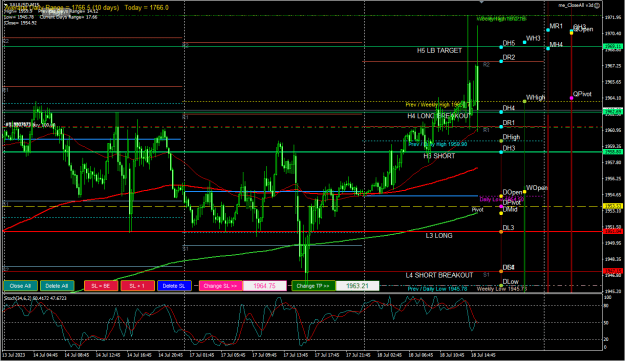
Task: Select the H5 LB TARGET label
Action: click(439, 51)
